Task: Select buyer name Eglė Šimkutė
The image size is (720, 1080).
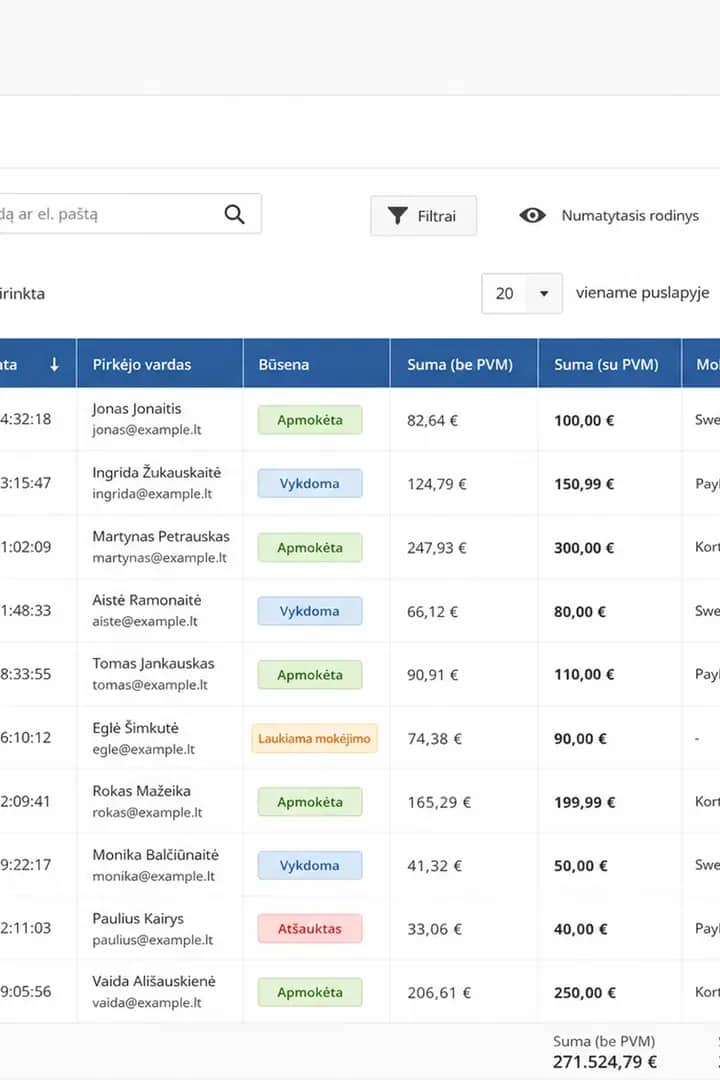Action: tap(136, 727)
